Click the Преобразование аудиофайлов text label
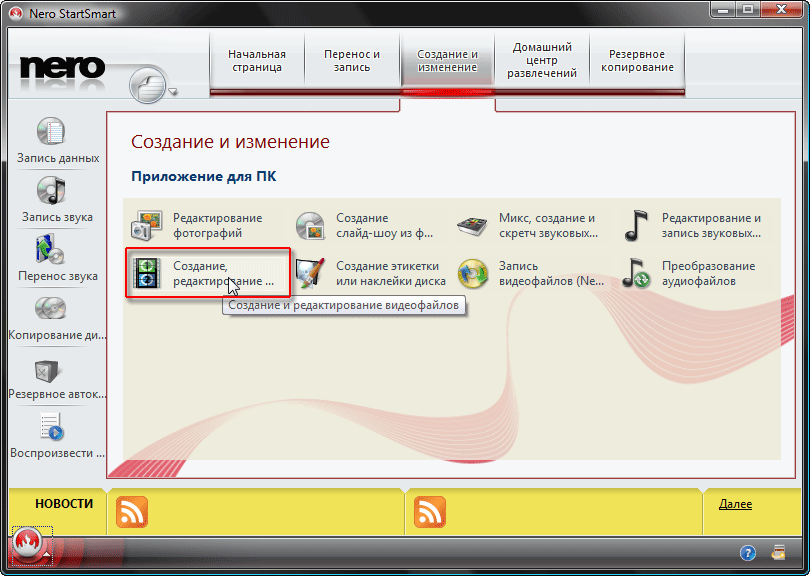Screen dimensions: 810x576 coord(708,274)
